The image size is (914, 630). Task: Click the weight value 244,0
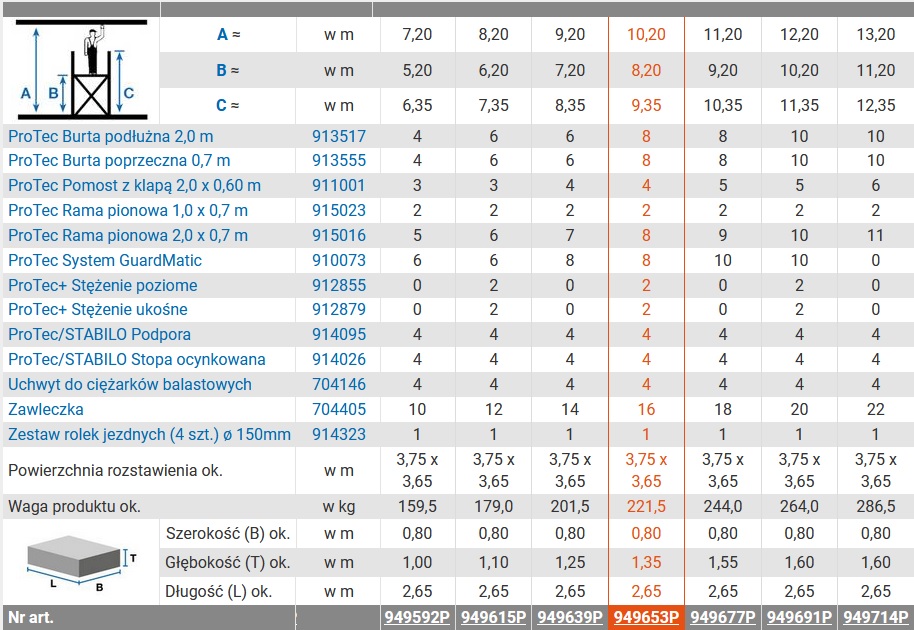coord(723,506)
